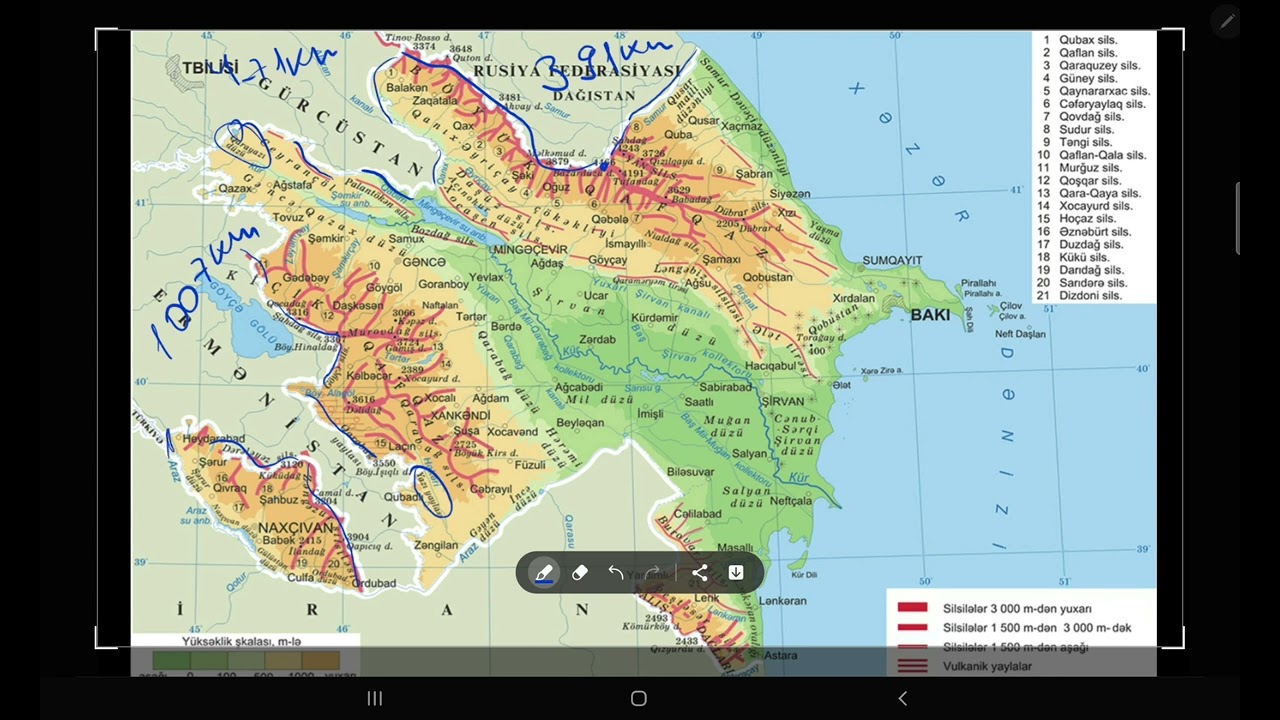Click red swatch 'Silsilələr 3 000 m-dən yuxarı'
The image size is (1280, 720).
click(912, 608)
